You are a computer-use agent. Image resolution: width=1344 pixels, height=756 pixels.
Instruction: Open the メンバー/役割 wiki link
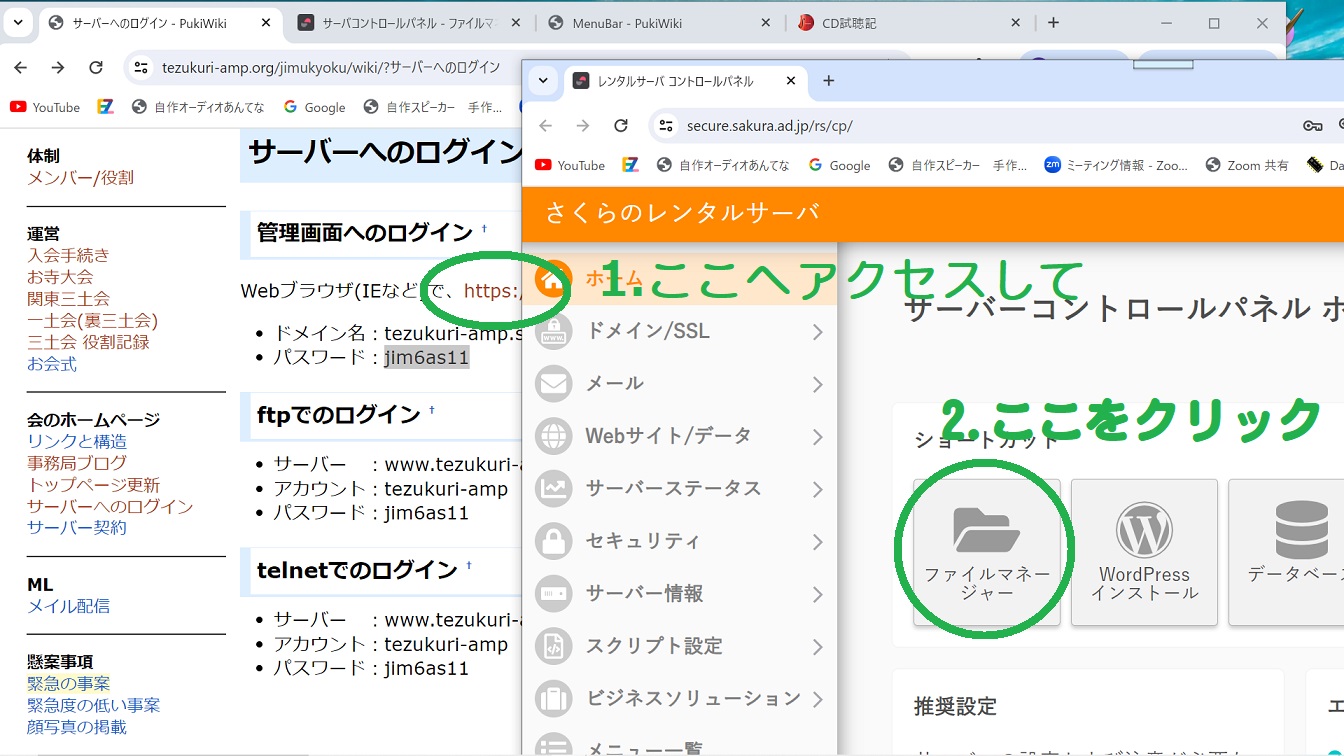point(80,178)
